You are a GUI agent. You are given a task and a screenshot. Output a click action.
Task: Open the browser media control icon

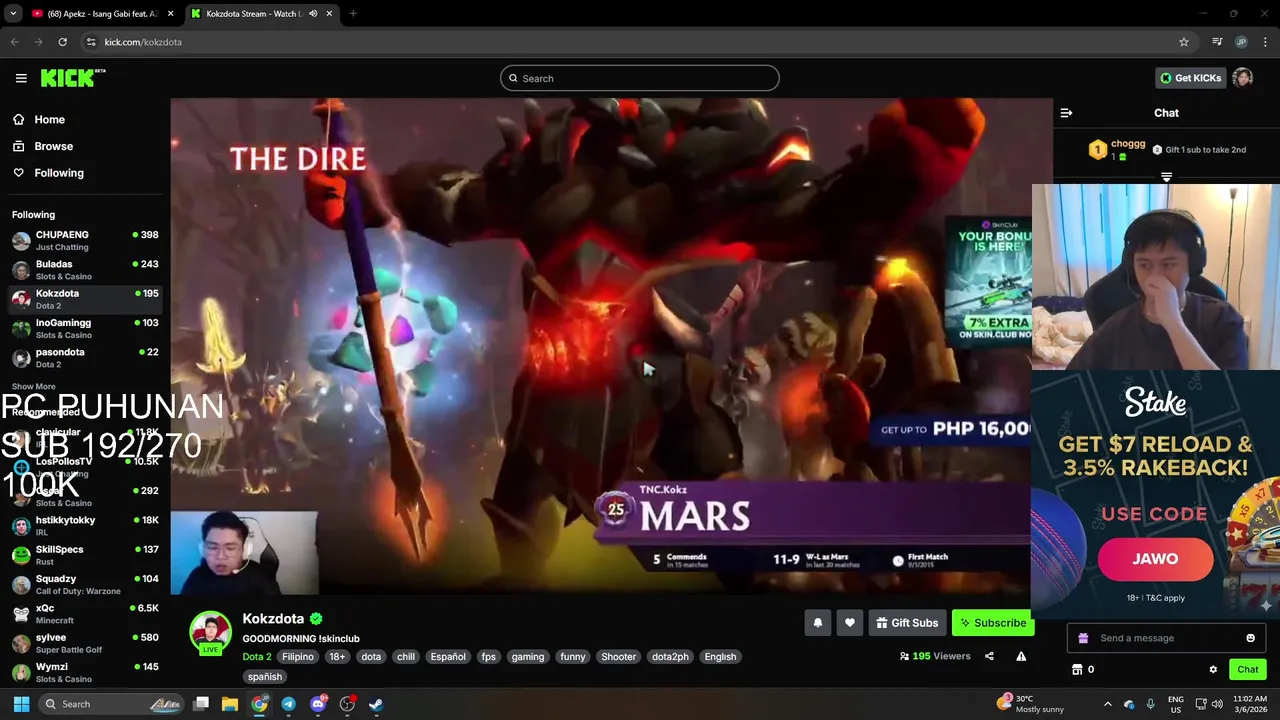(x=1217, y=42)
